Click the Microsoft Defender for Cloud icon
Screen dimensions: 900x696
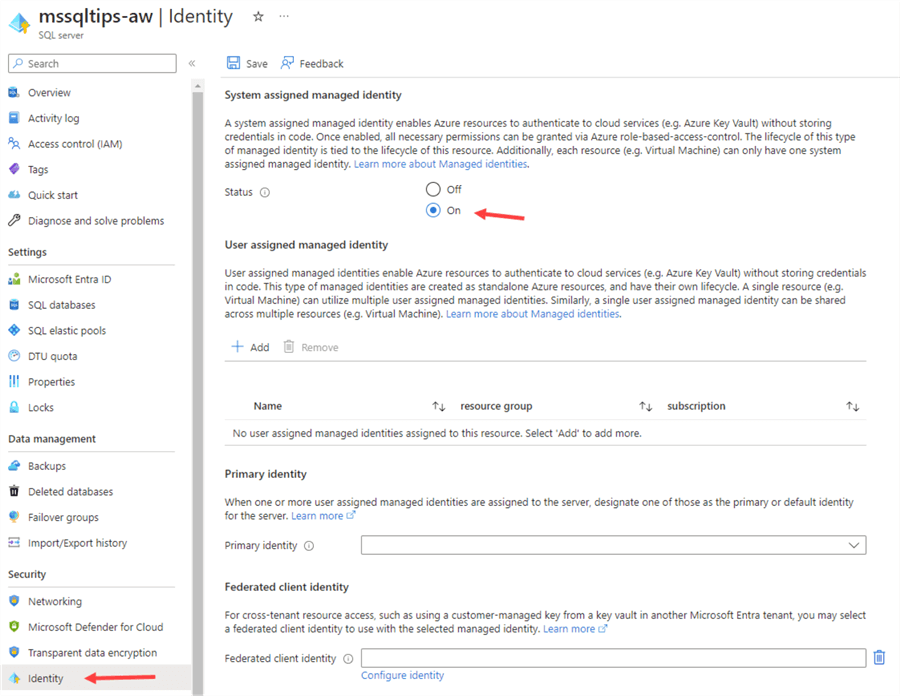[x=14, y=627]
